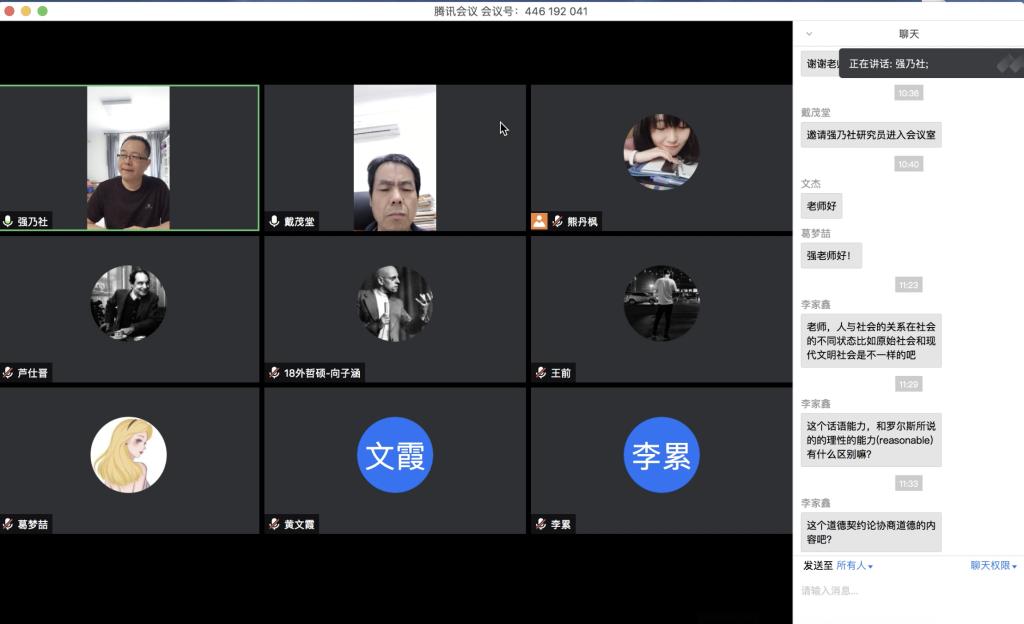The height and width of the screenshot is (624, 1024).
Task: Open 所有人 recipient dropdown
Action: click(854, 565)
